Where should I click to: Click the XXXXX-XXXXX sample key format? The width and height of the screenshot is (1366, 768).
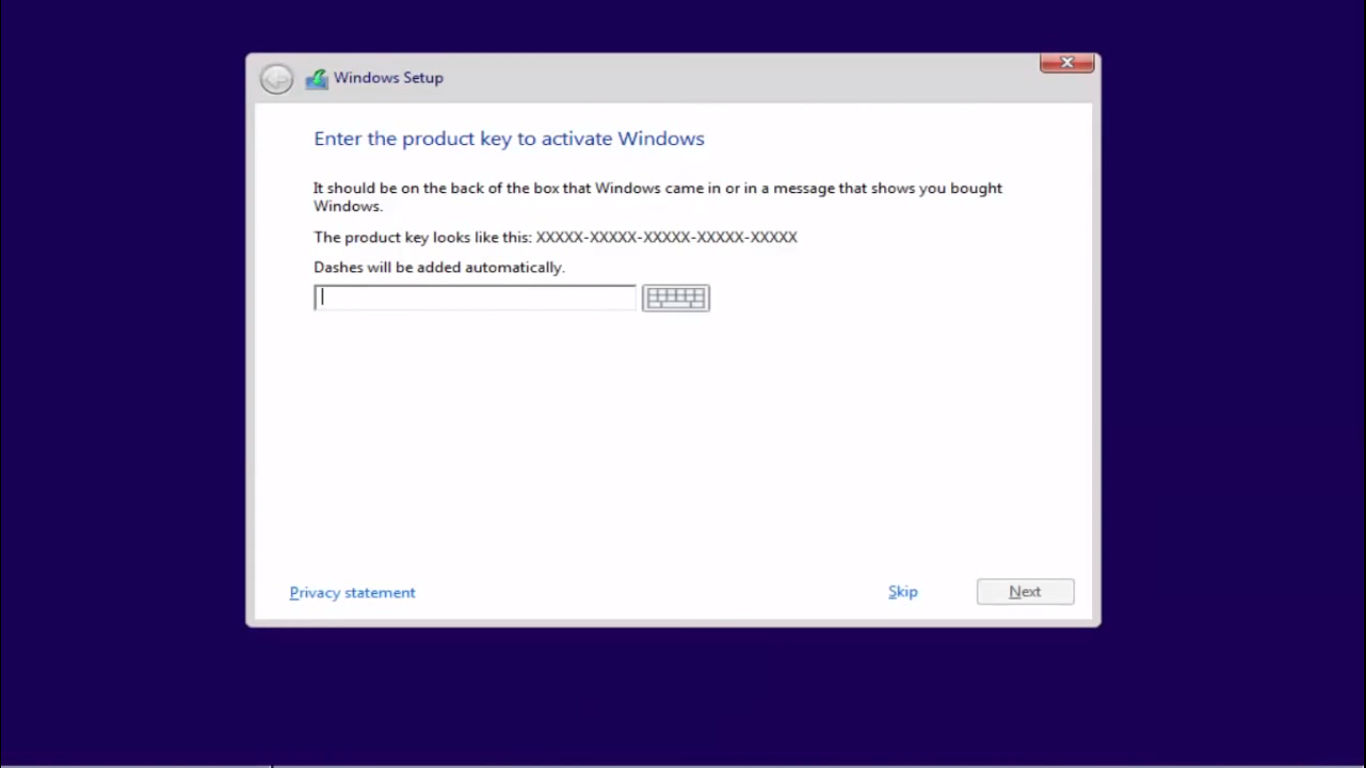coord(666,238)
